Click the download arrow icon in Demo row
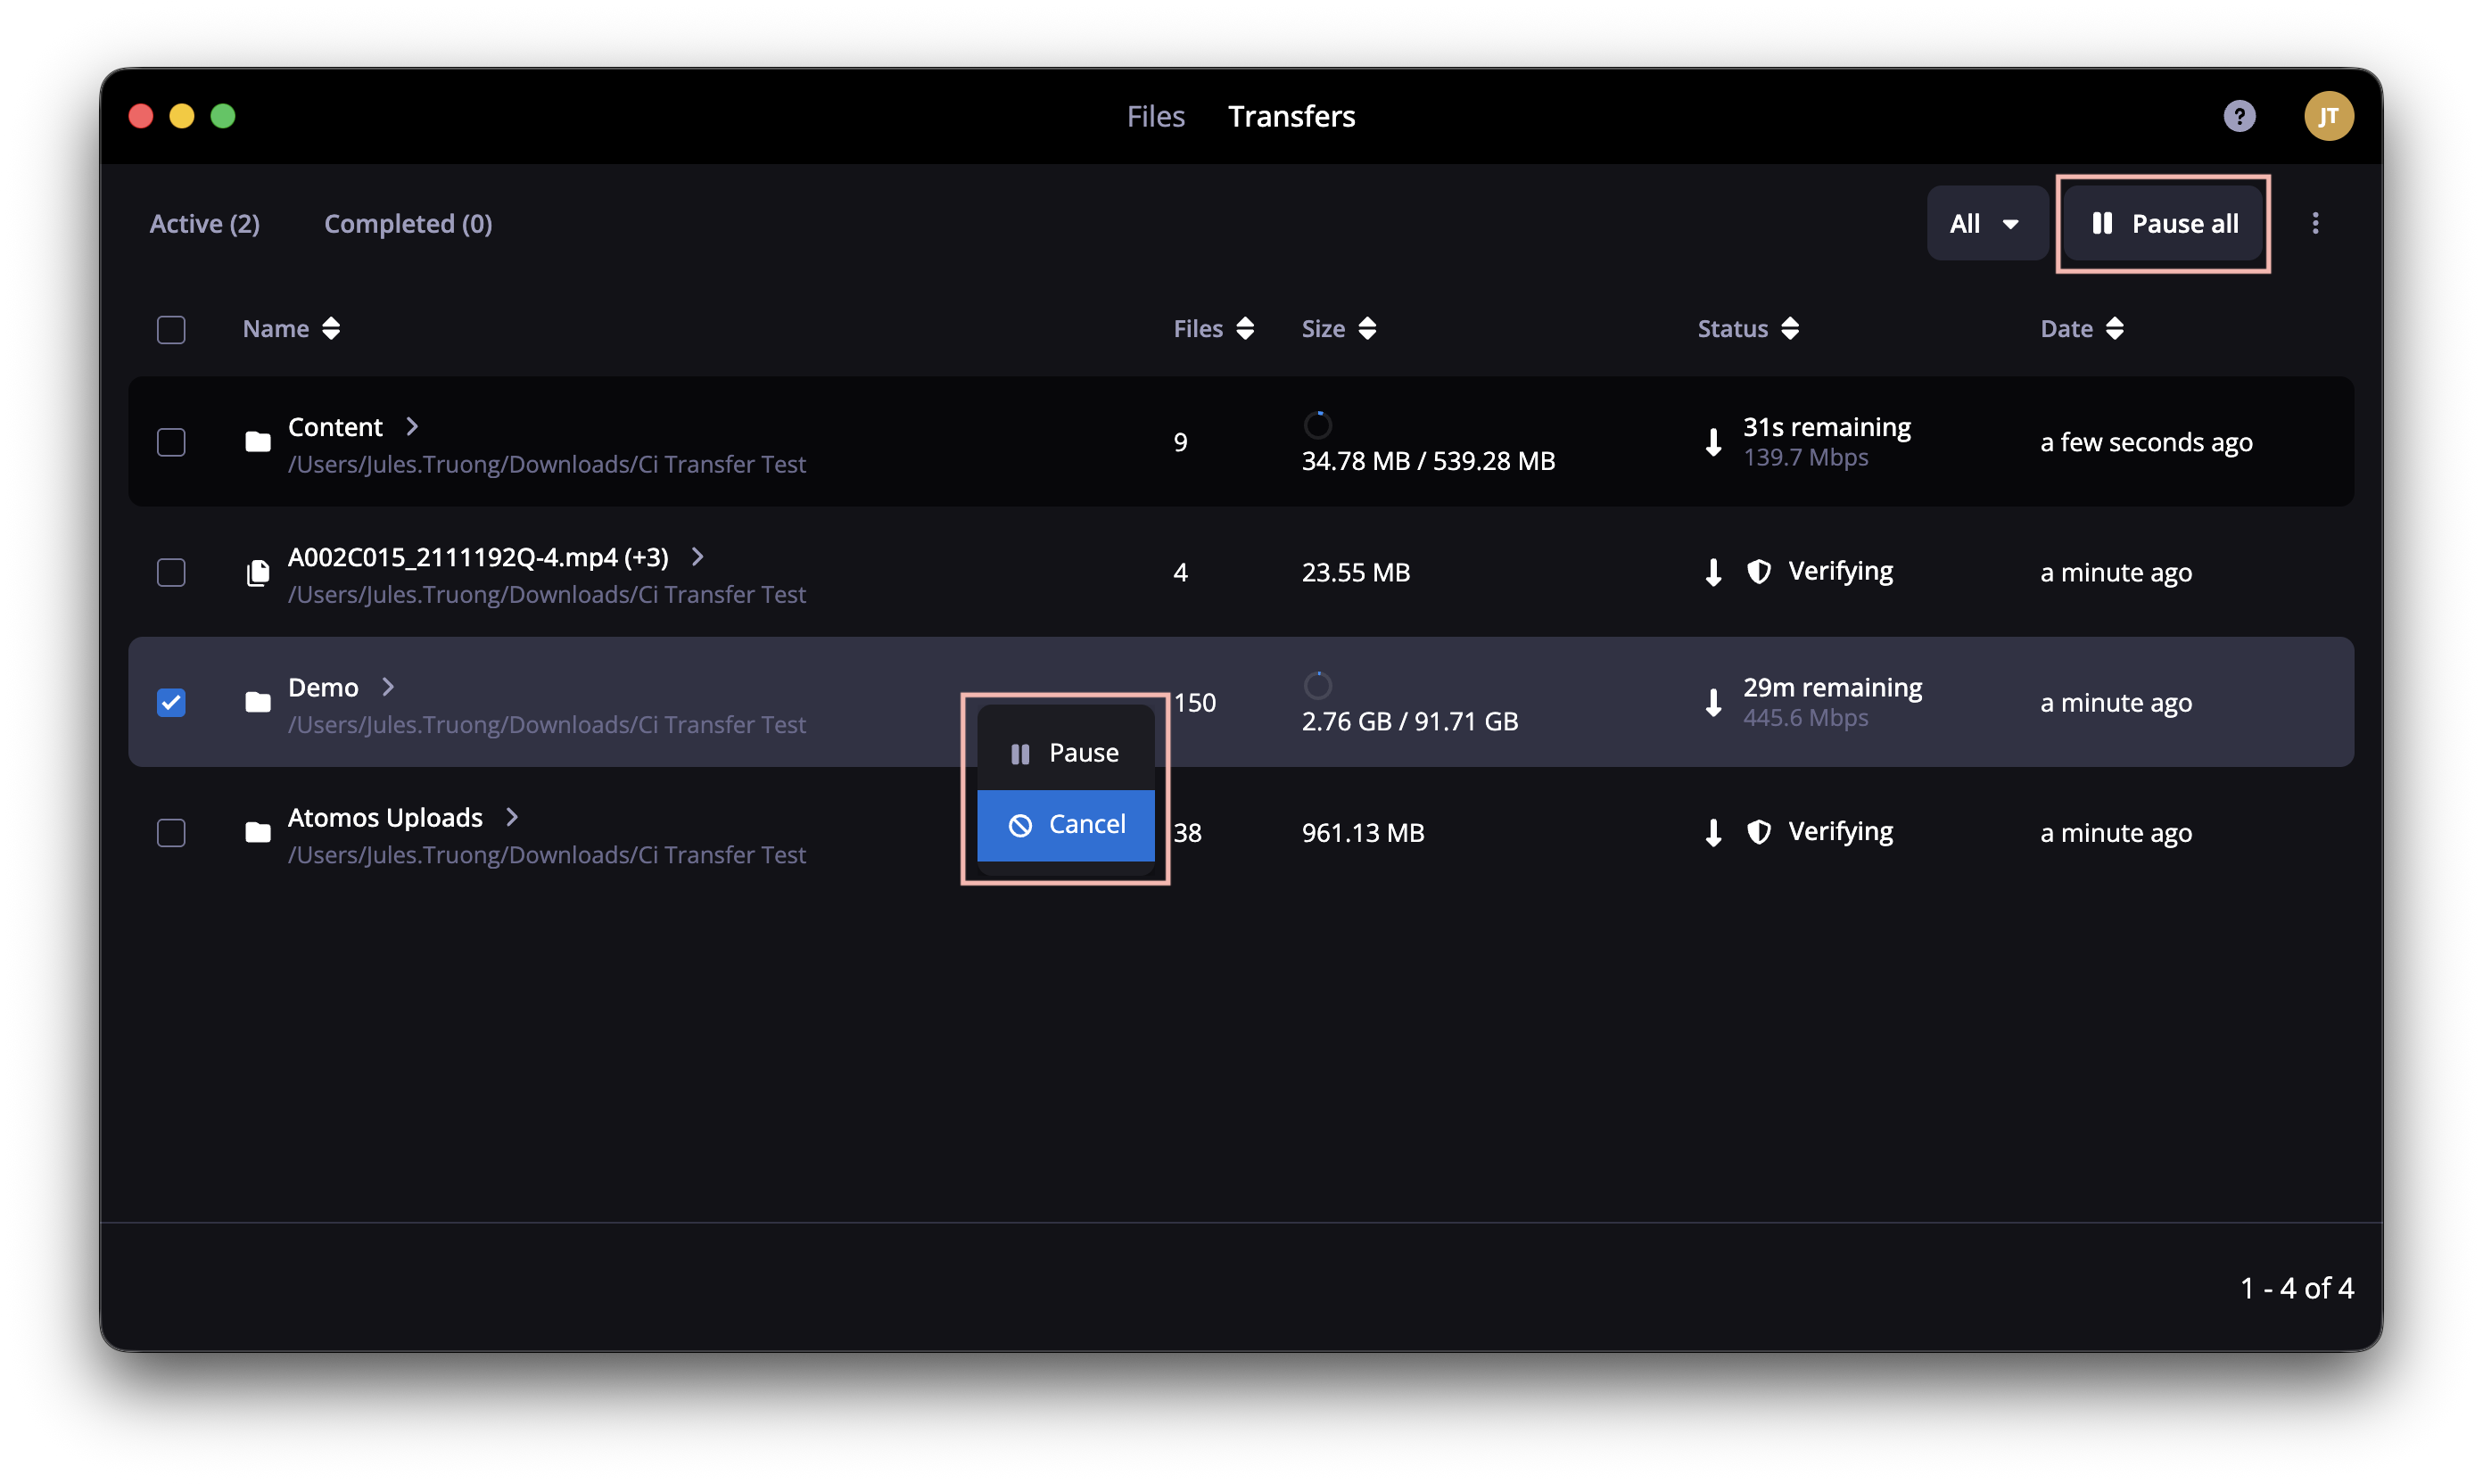The width and height of the screenshot is (2483, 1484). tap(1713, 702)
